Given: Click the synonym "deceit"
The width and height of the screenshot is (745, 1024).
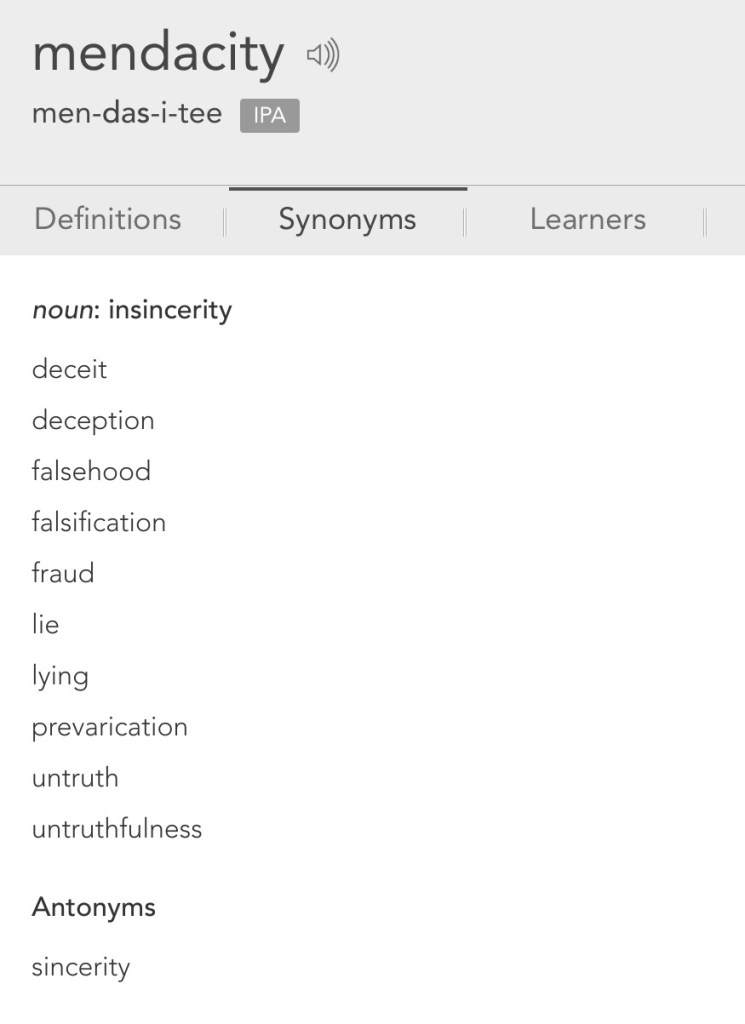Looking at the screenshot, I should click(69, 370).
